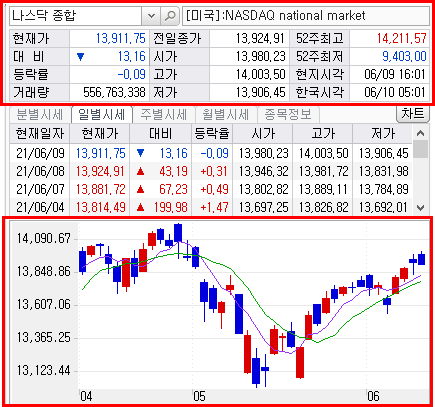The width and height of the screenshot is (435, 407).
Task: Click the [미국]:NASDAQ national market field
Action: coord(306,16)
